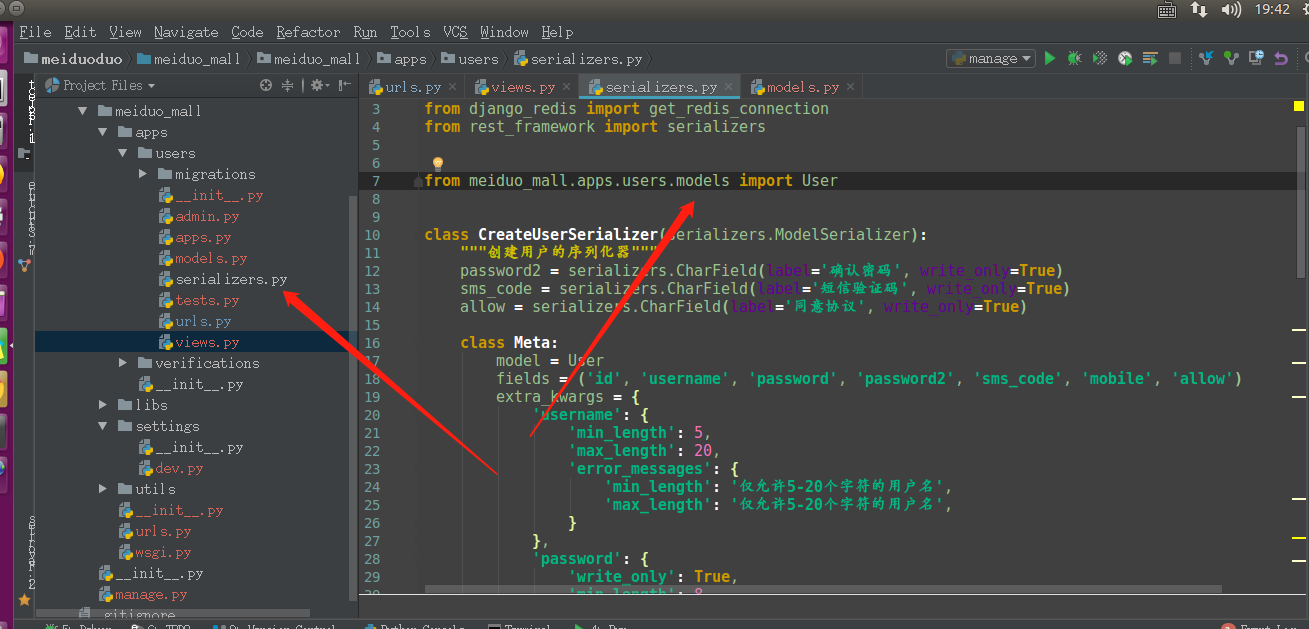Click the profile run icon
Viewport: 1309px width, 629px height.
point(1125,58)
